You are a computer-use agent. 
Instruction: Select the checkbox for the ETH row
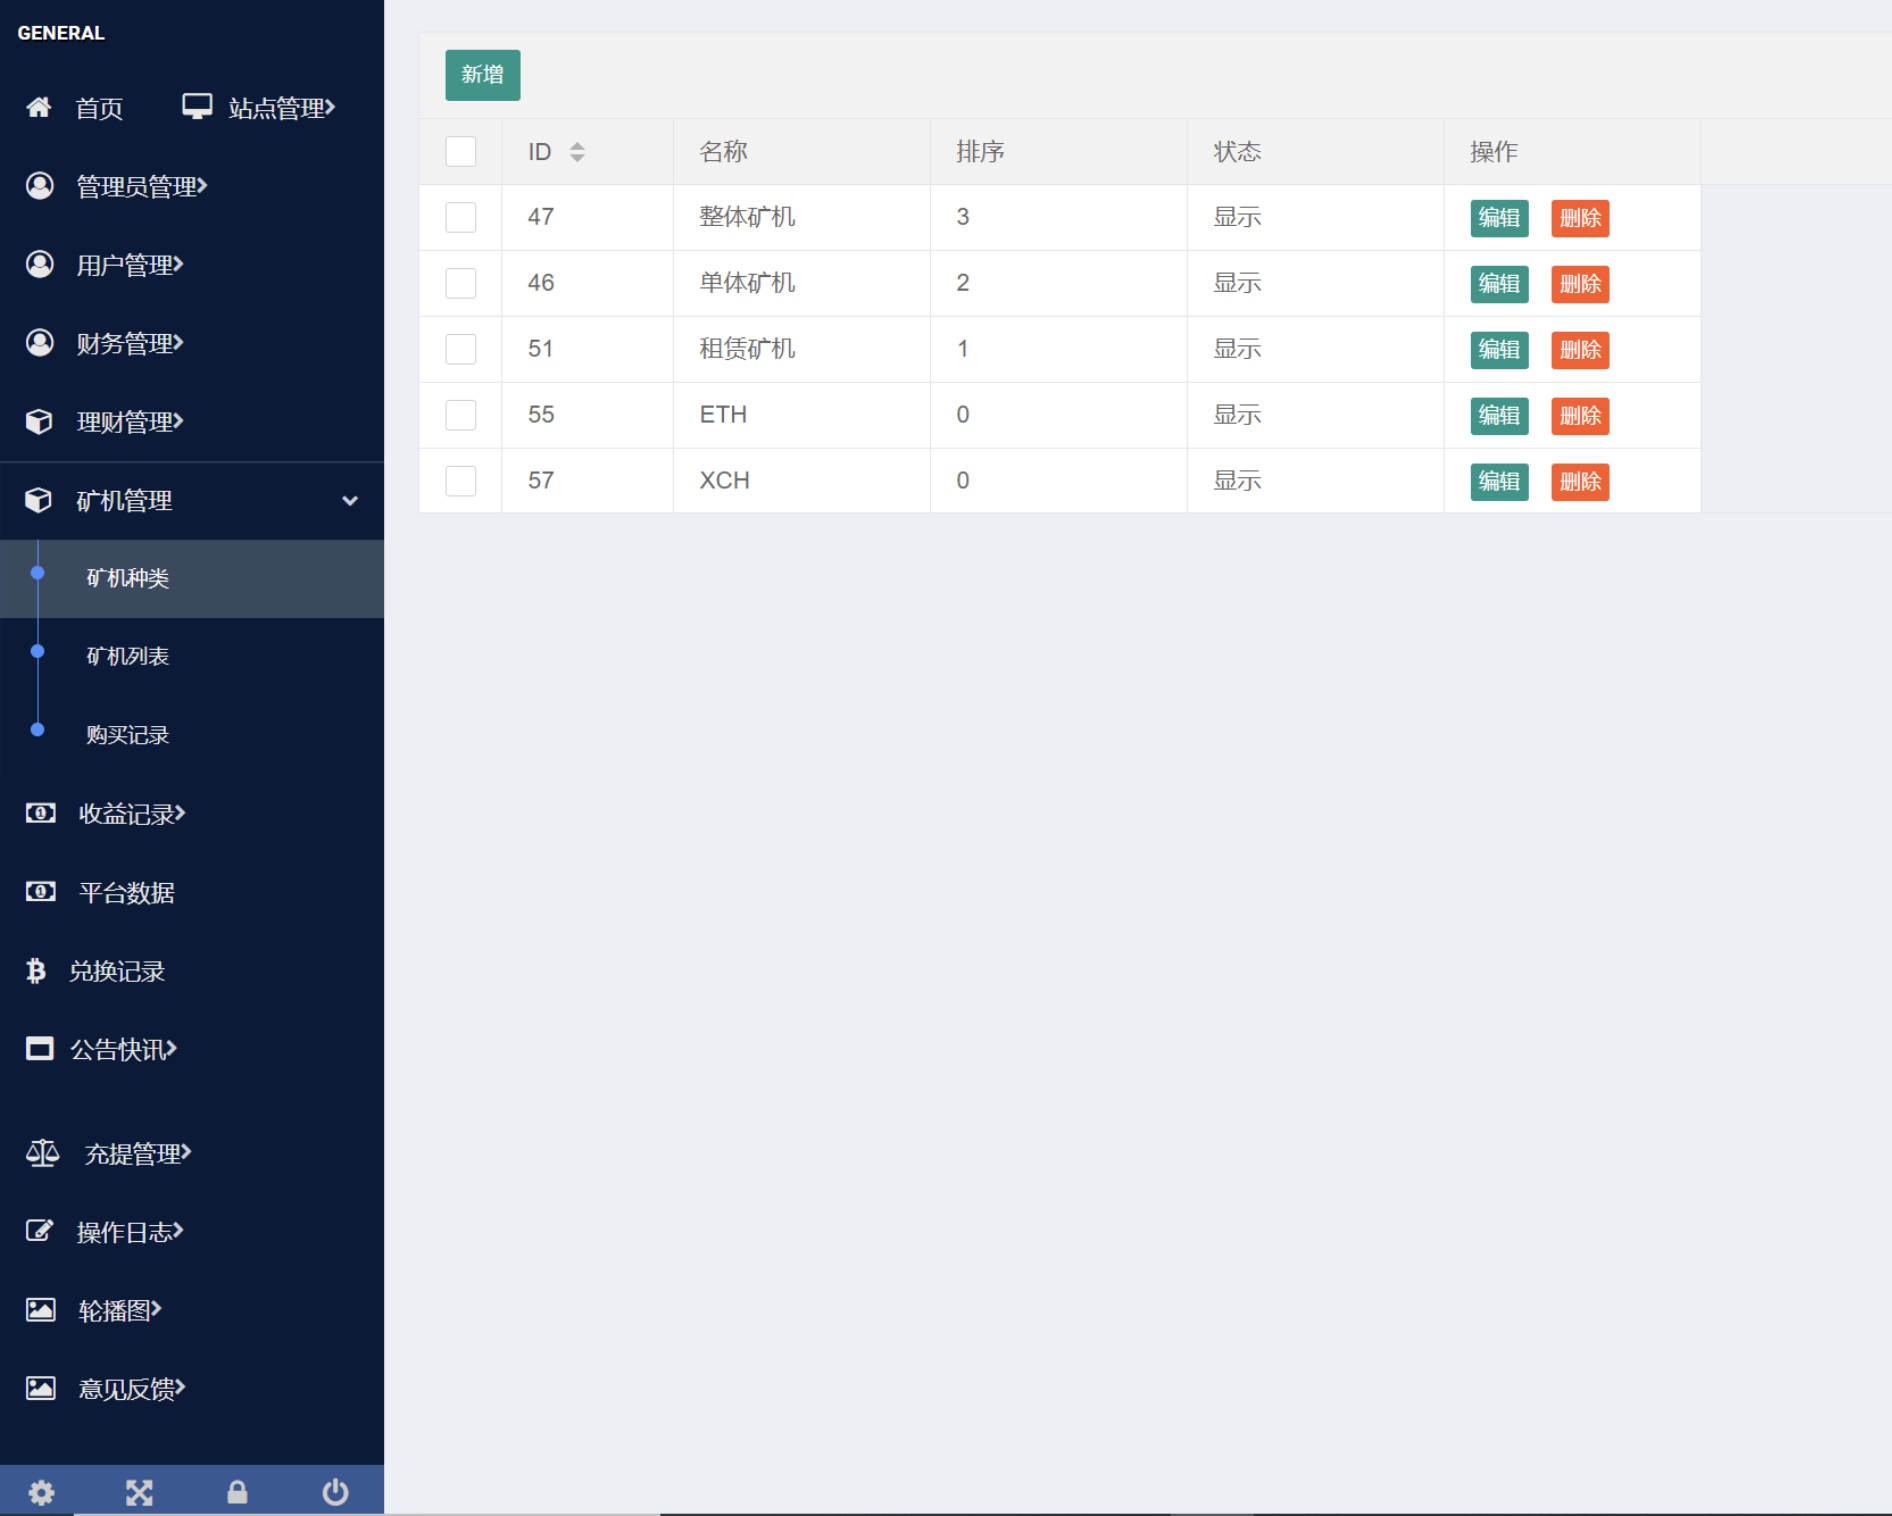461,415
